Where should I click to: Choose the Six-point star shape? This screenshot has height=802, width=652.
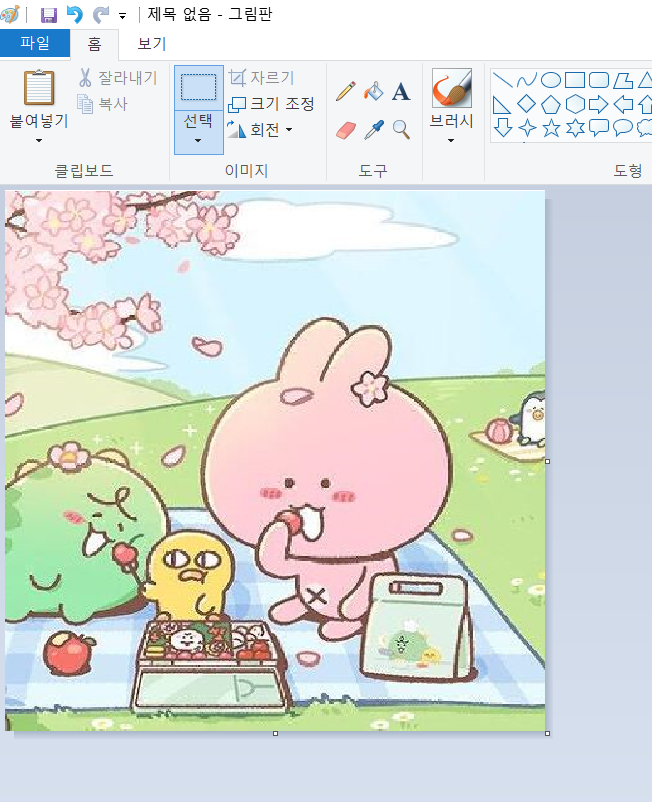(x=575, y=128)
